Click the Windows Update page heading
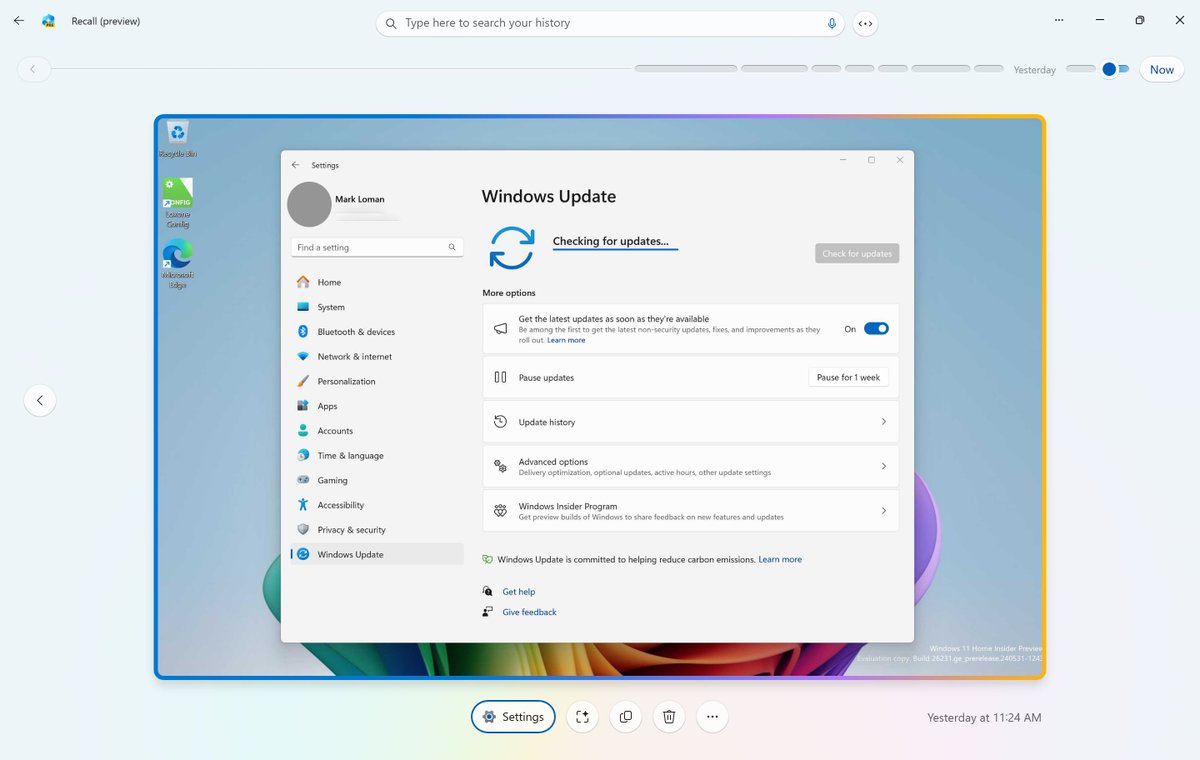This screenshot has width=1200, height=760. pos(549,197)
